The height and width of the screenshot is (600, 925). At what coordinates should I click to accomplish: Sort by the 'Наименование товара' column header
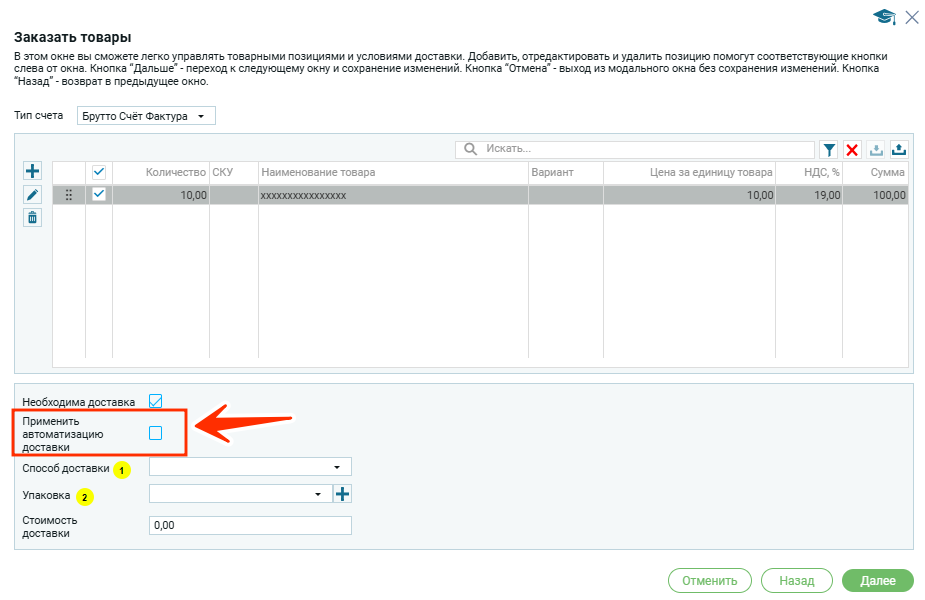point(392,173)
